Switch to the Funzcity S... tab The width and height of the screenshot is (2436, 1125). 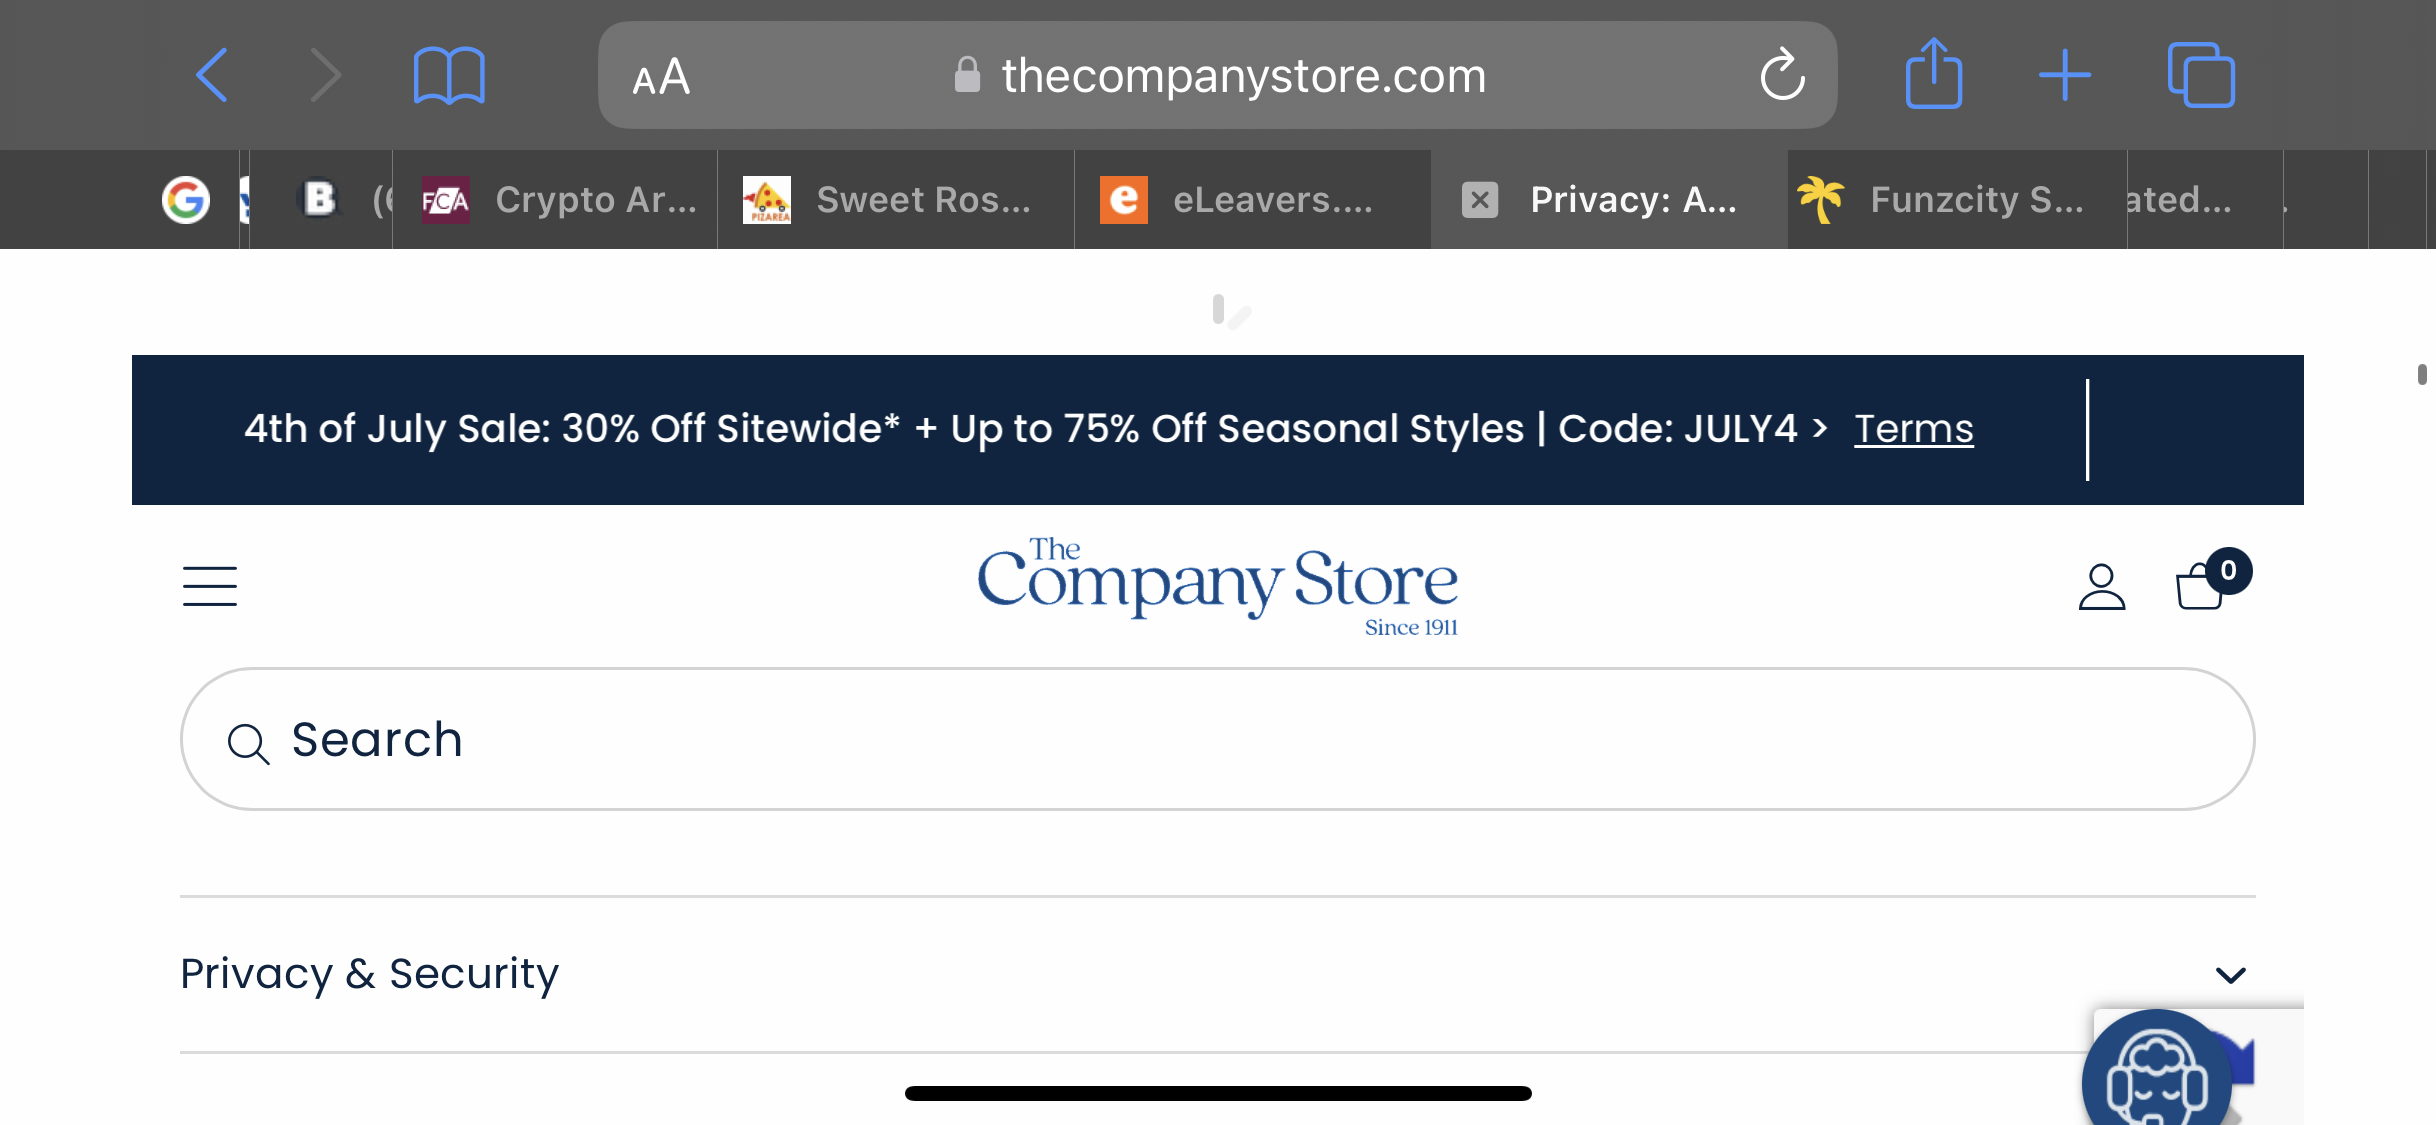click(1957, 200)
